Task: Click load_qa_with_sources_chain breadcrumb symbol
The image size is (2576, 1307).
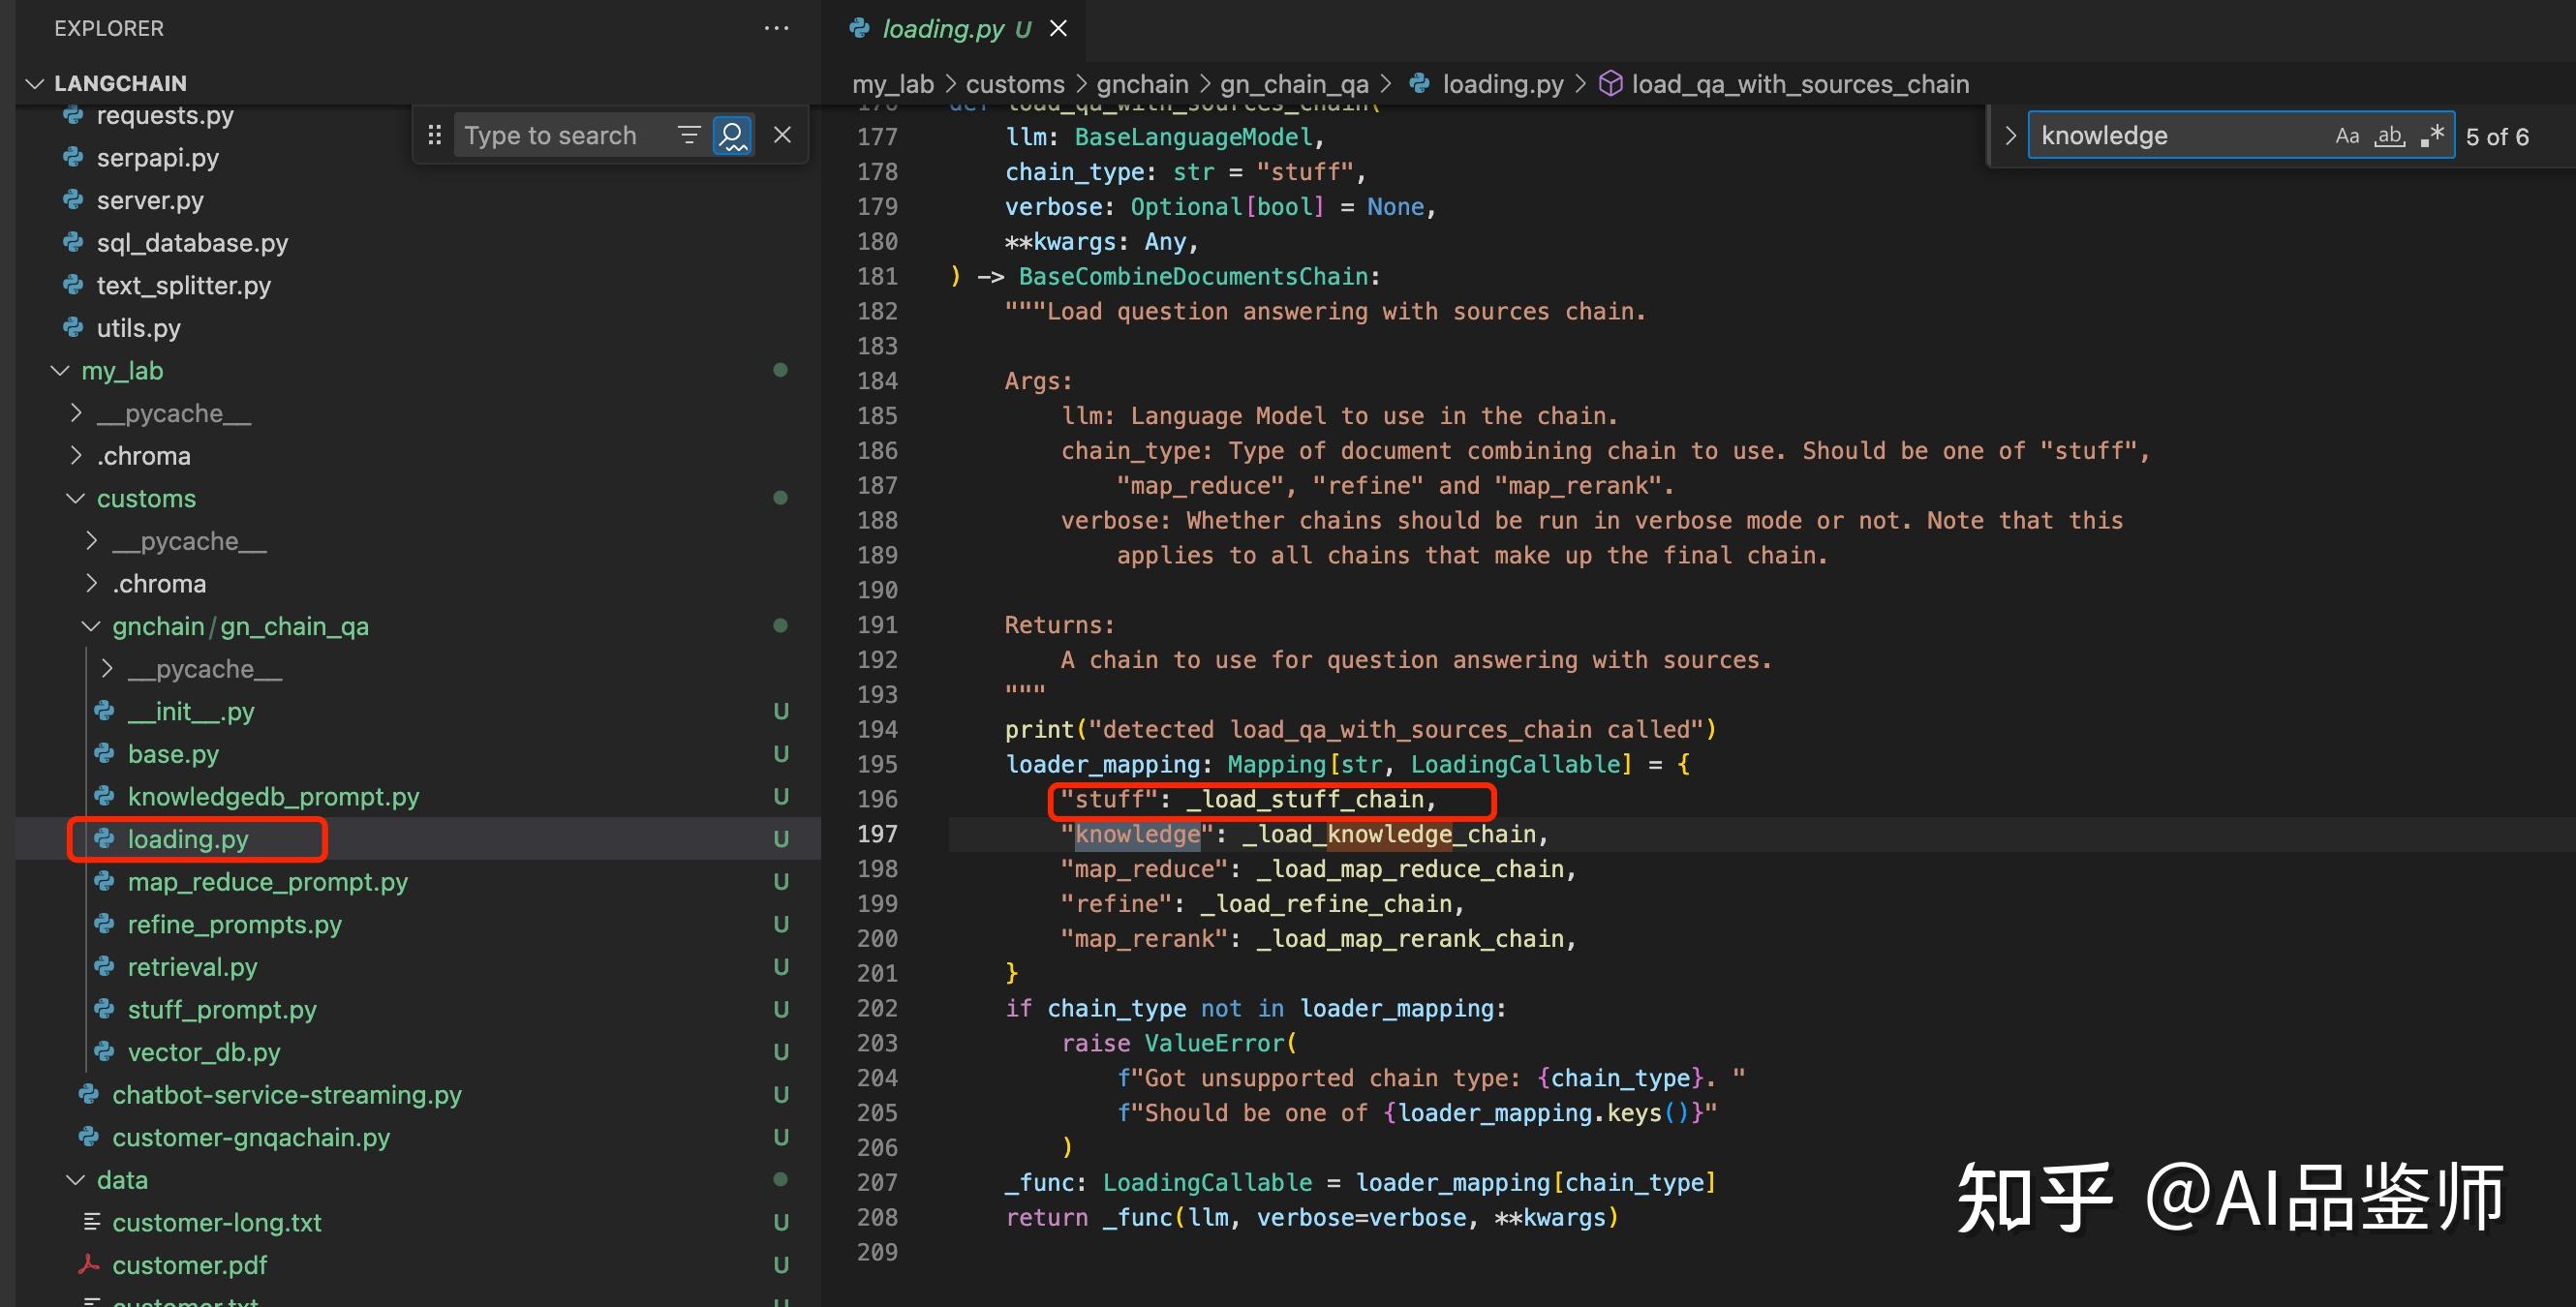Action: 1800,84
